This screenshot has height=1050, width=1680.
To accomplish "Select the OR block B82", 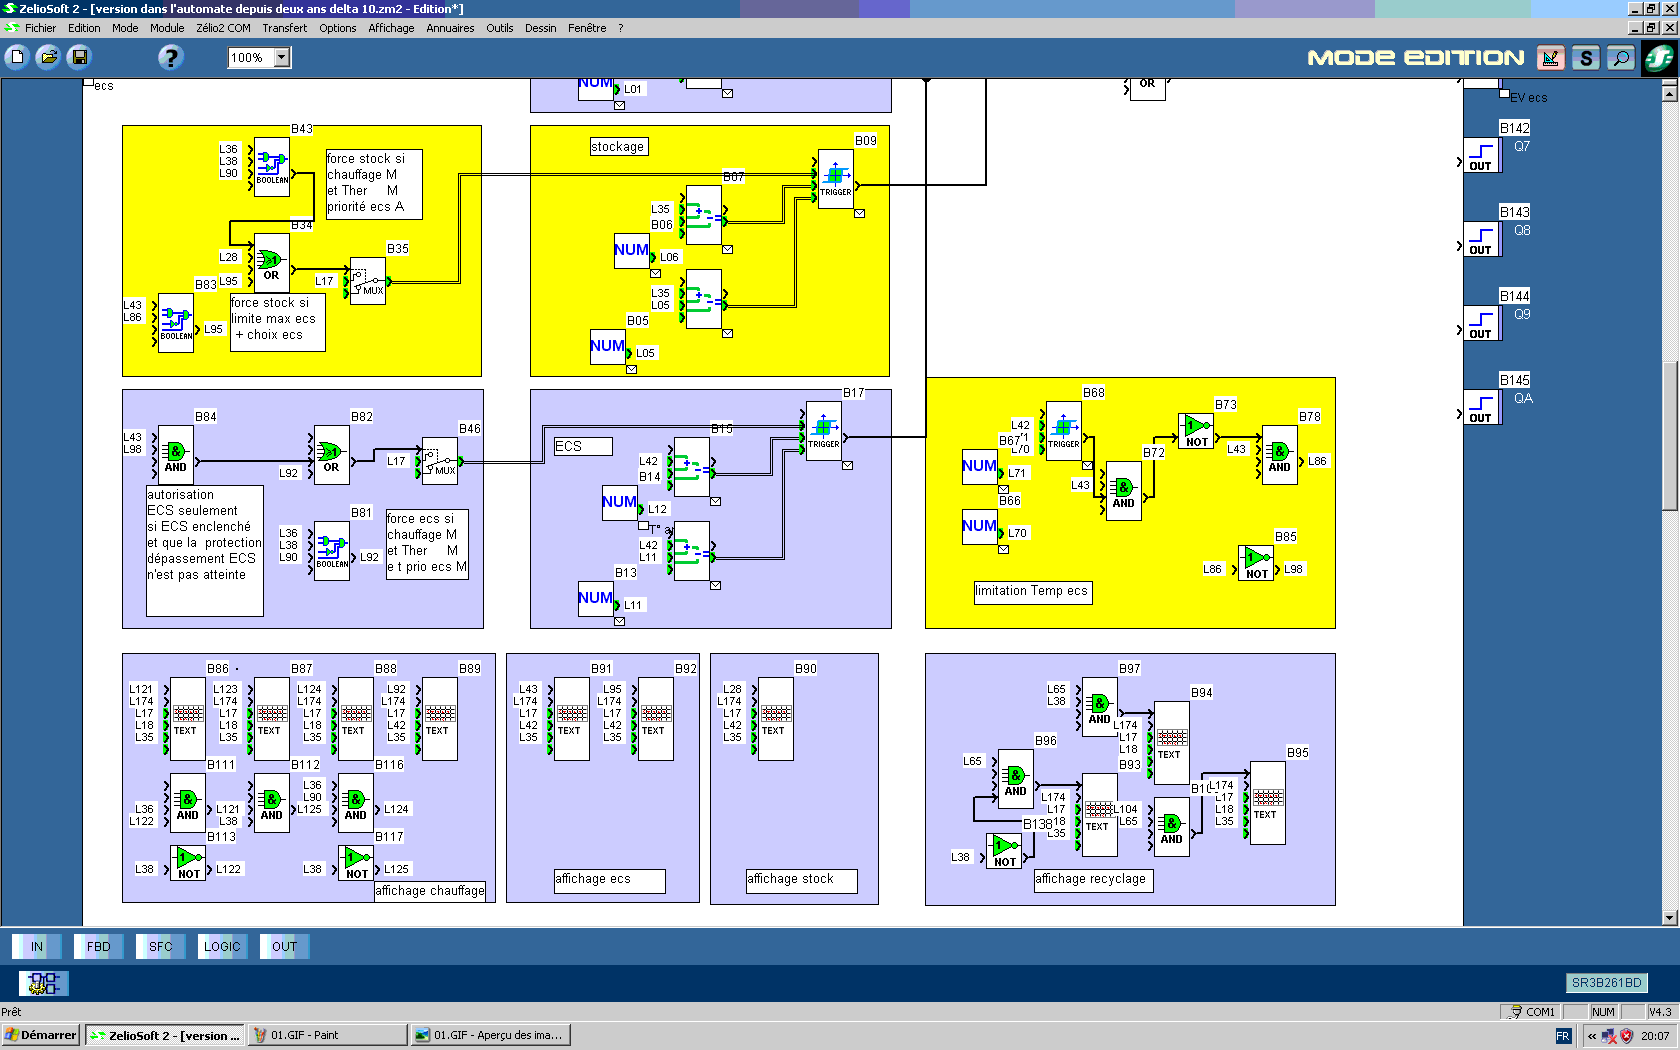I will 332,455.
